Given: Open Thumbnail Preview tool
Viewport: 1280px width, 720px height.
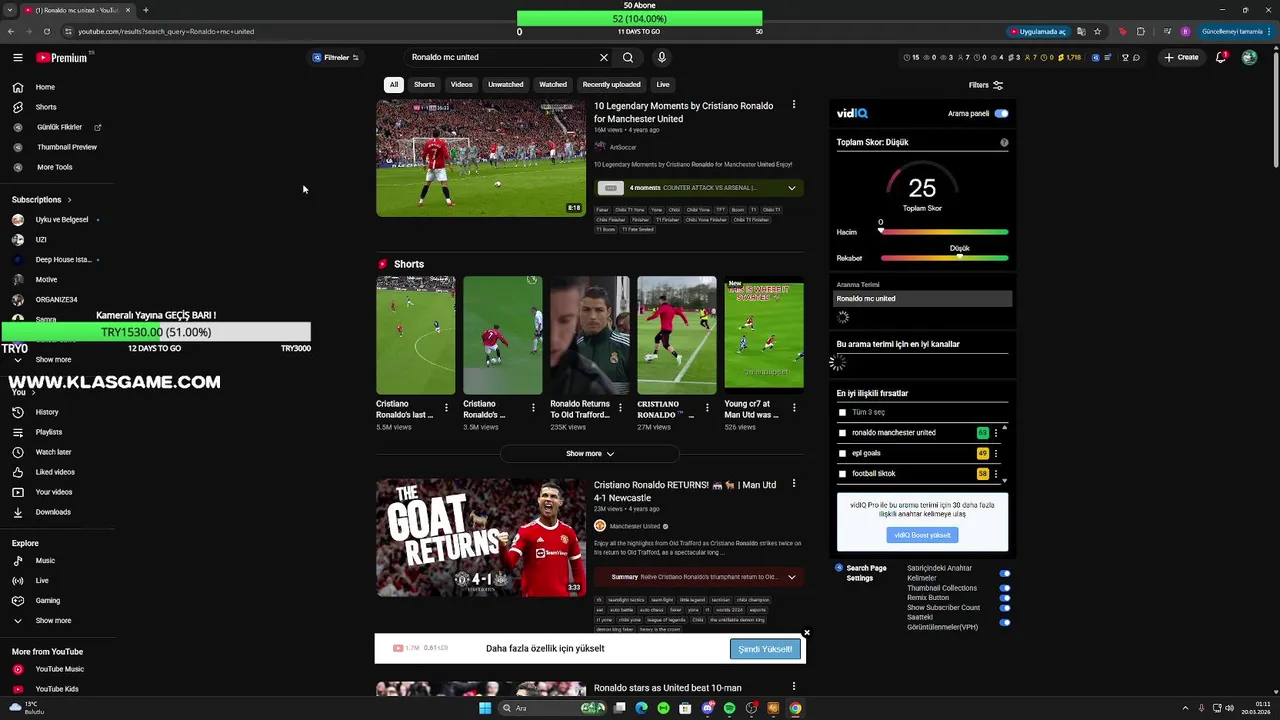Looking at the screenshot, I should coord(67,147).
